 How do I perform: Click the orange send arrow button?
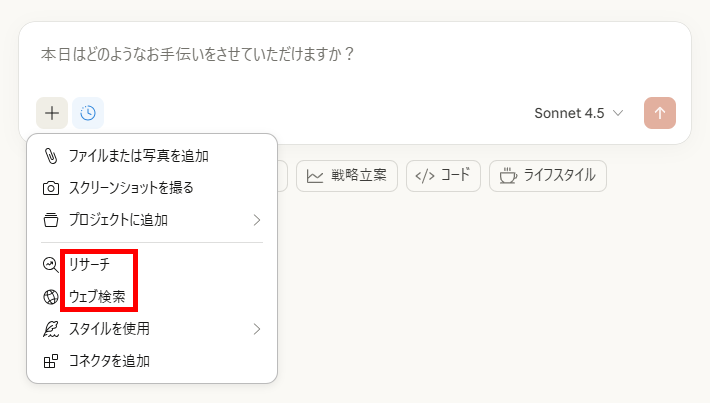coord(660,113)
